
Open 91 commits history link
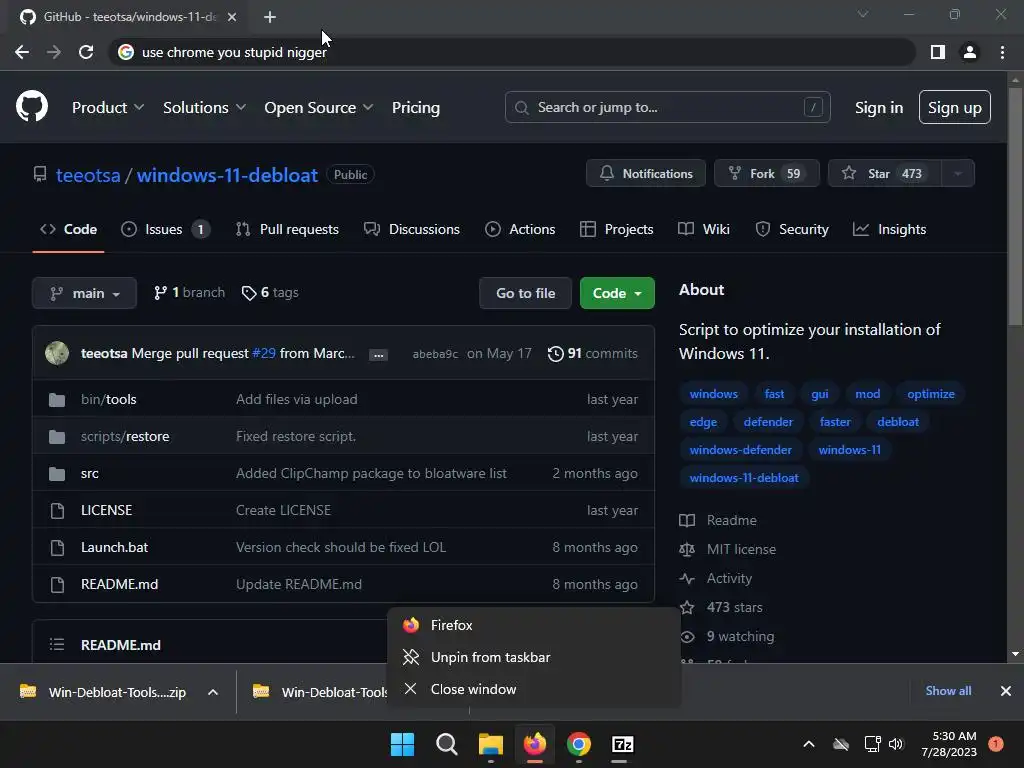click(592, 353)
